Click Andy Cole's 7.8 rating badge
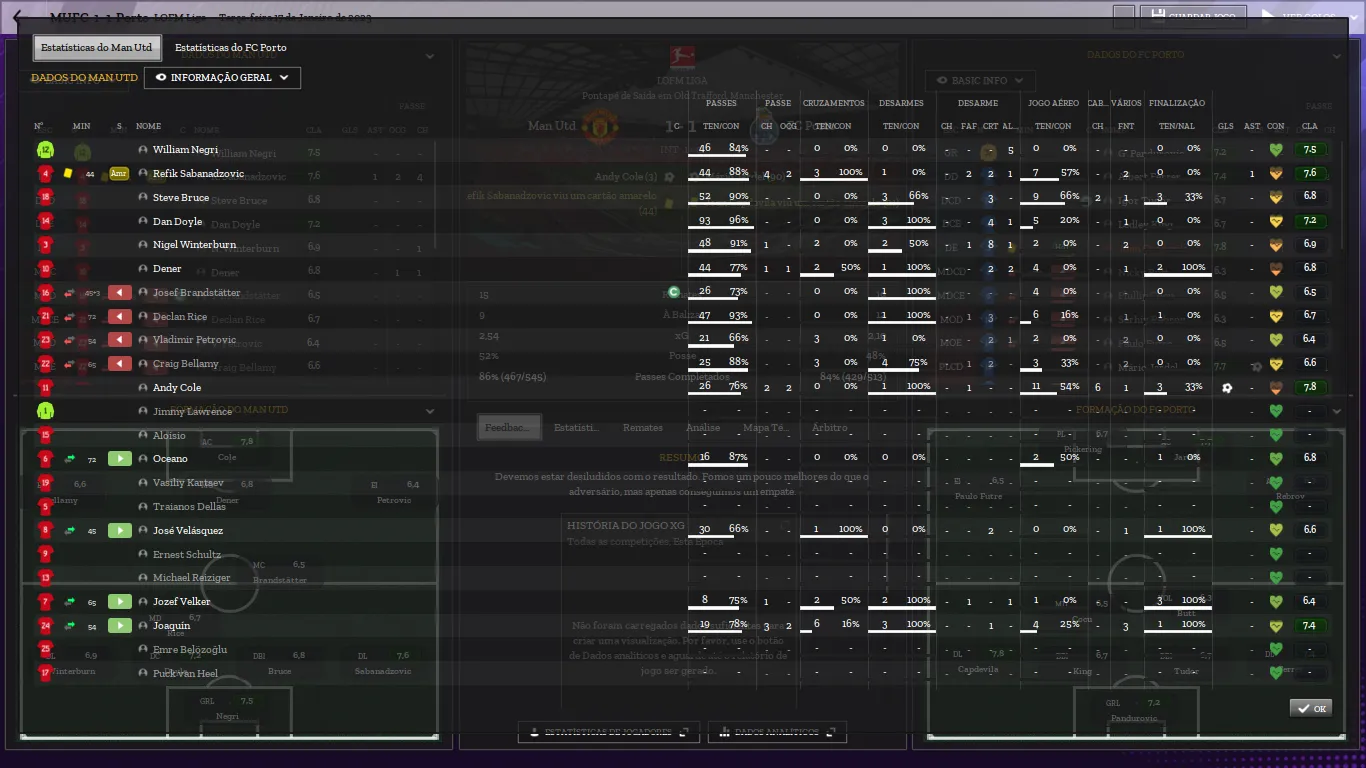This screenshot has width=1366, height=768. 1309,388
